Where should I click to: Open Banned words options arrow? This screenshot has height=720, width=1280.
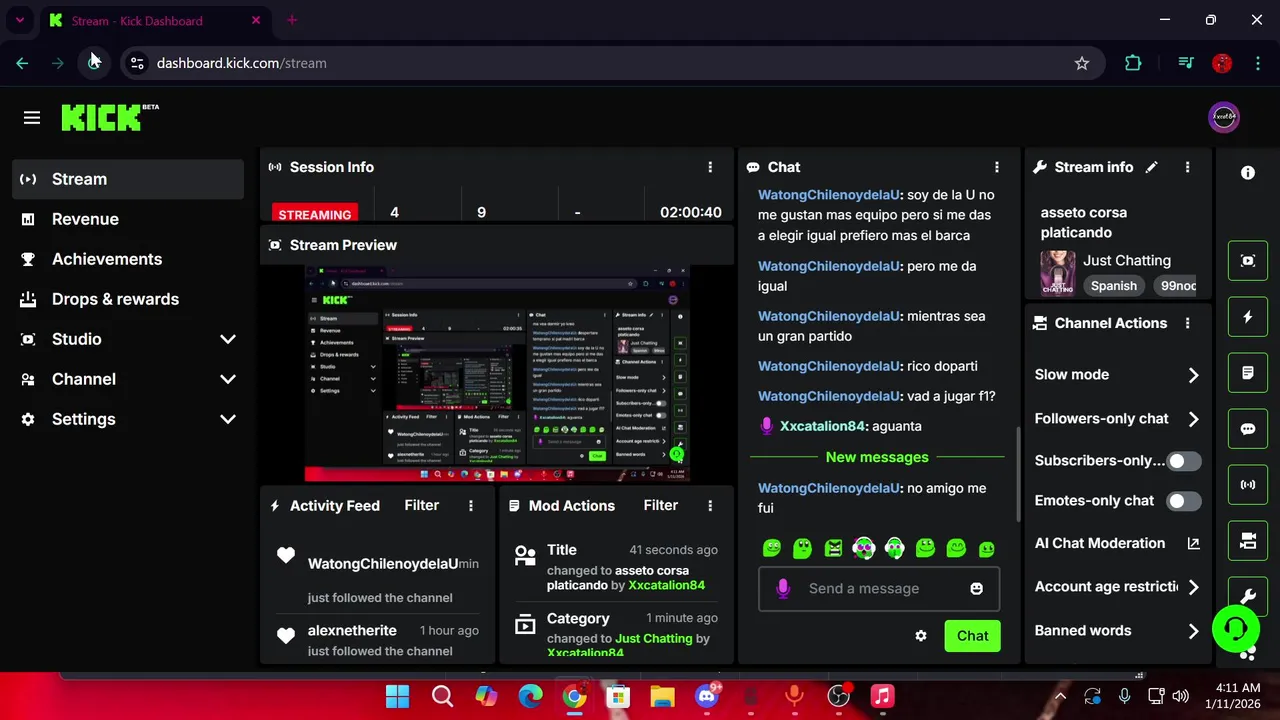pos(1193,631)
